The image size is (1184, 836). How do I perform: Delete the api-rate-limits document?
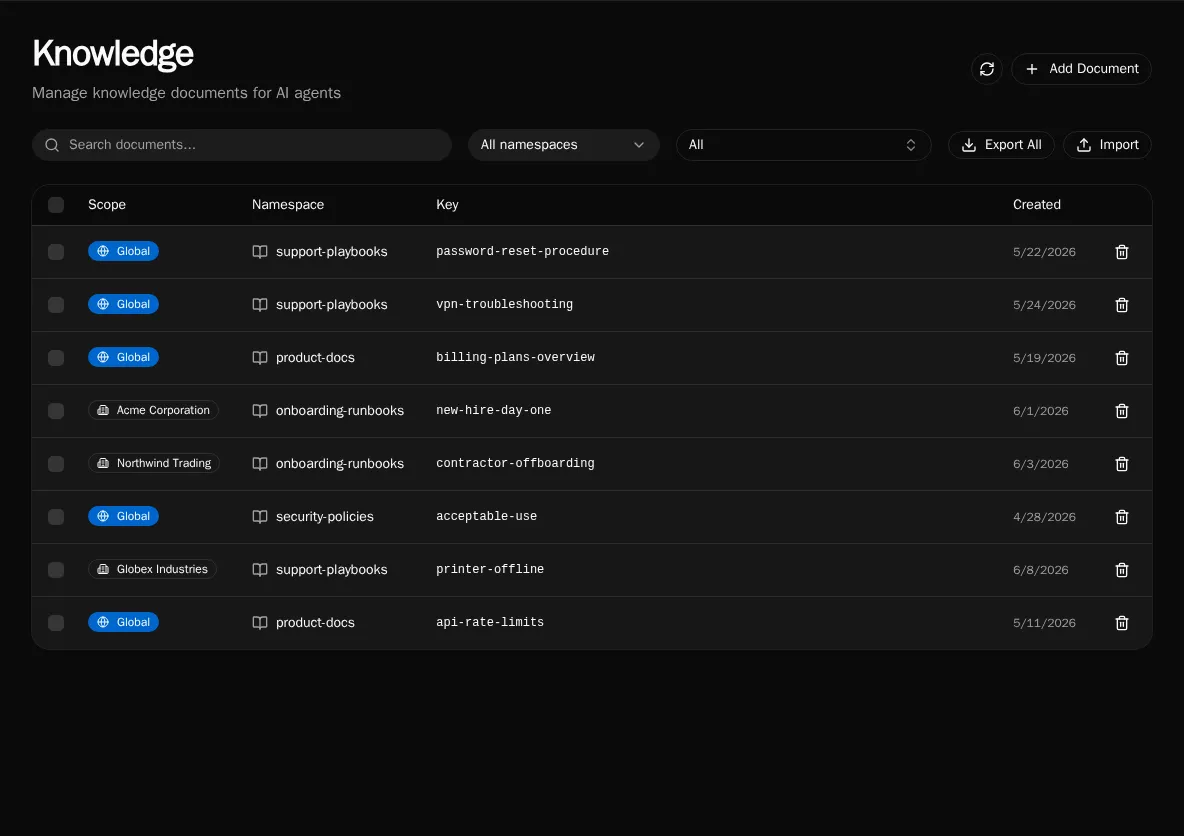click(1121, 623)
